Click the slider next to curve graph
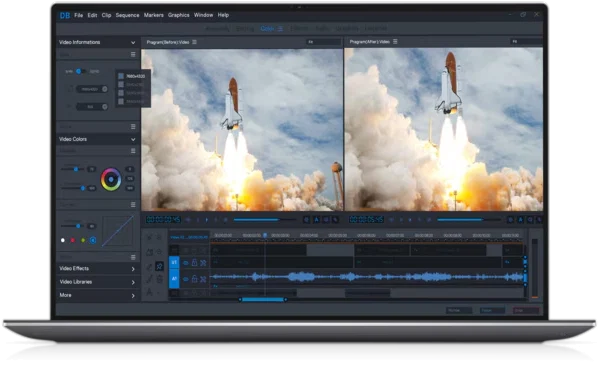The height and width of the screenshot is (367, 599). pyautogui.click(x=72, y=226)
